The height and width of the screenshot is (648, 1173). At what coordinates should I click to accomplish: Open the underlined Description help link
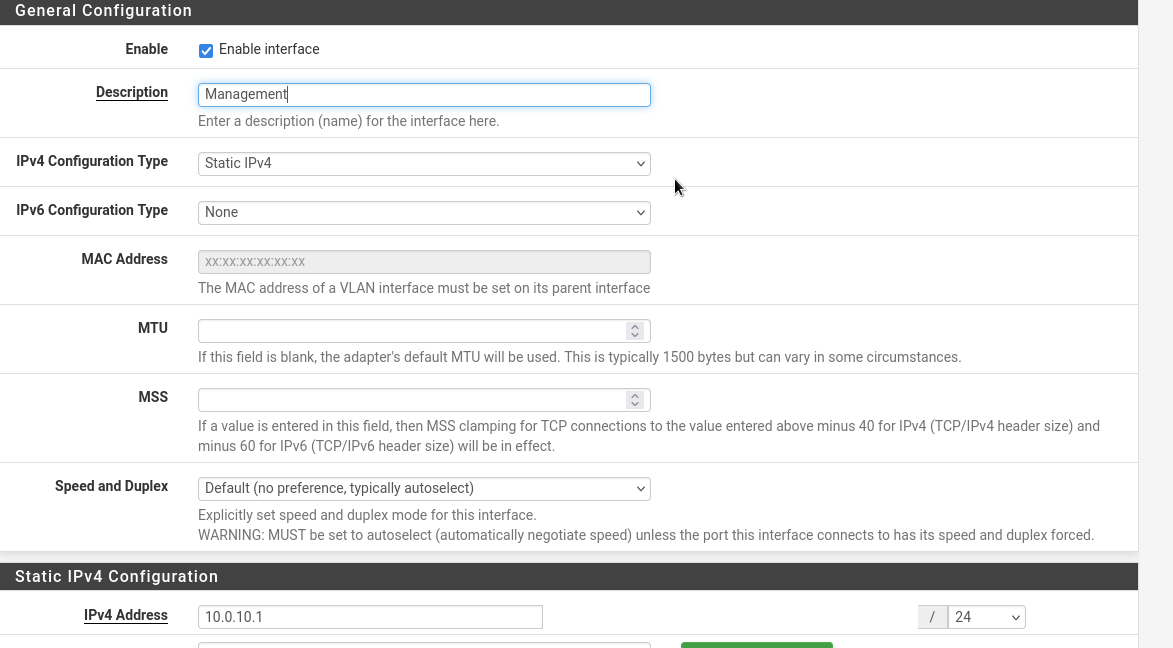[x=131, y=92]
